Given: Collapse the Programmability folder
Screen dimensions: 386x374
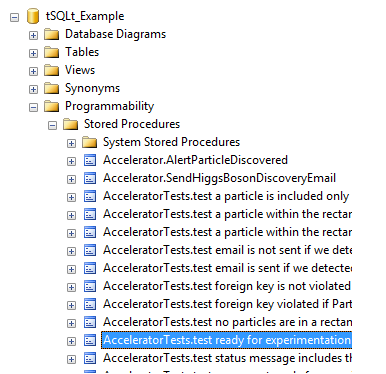Looking at the screenshot, I should pyautogui.click(x=33, y=107).
